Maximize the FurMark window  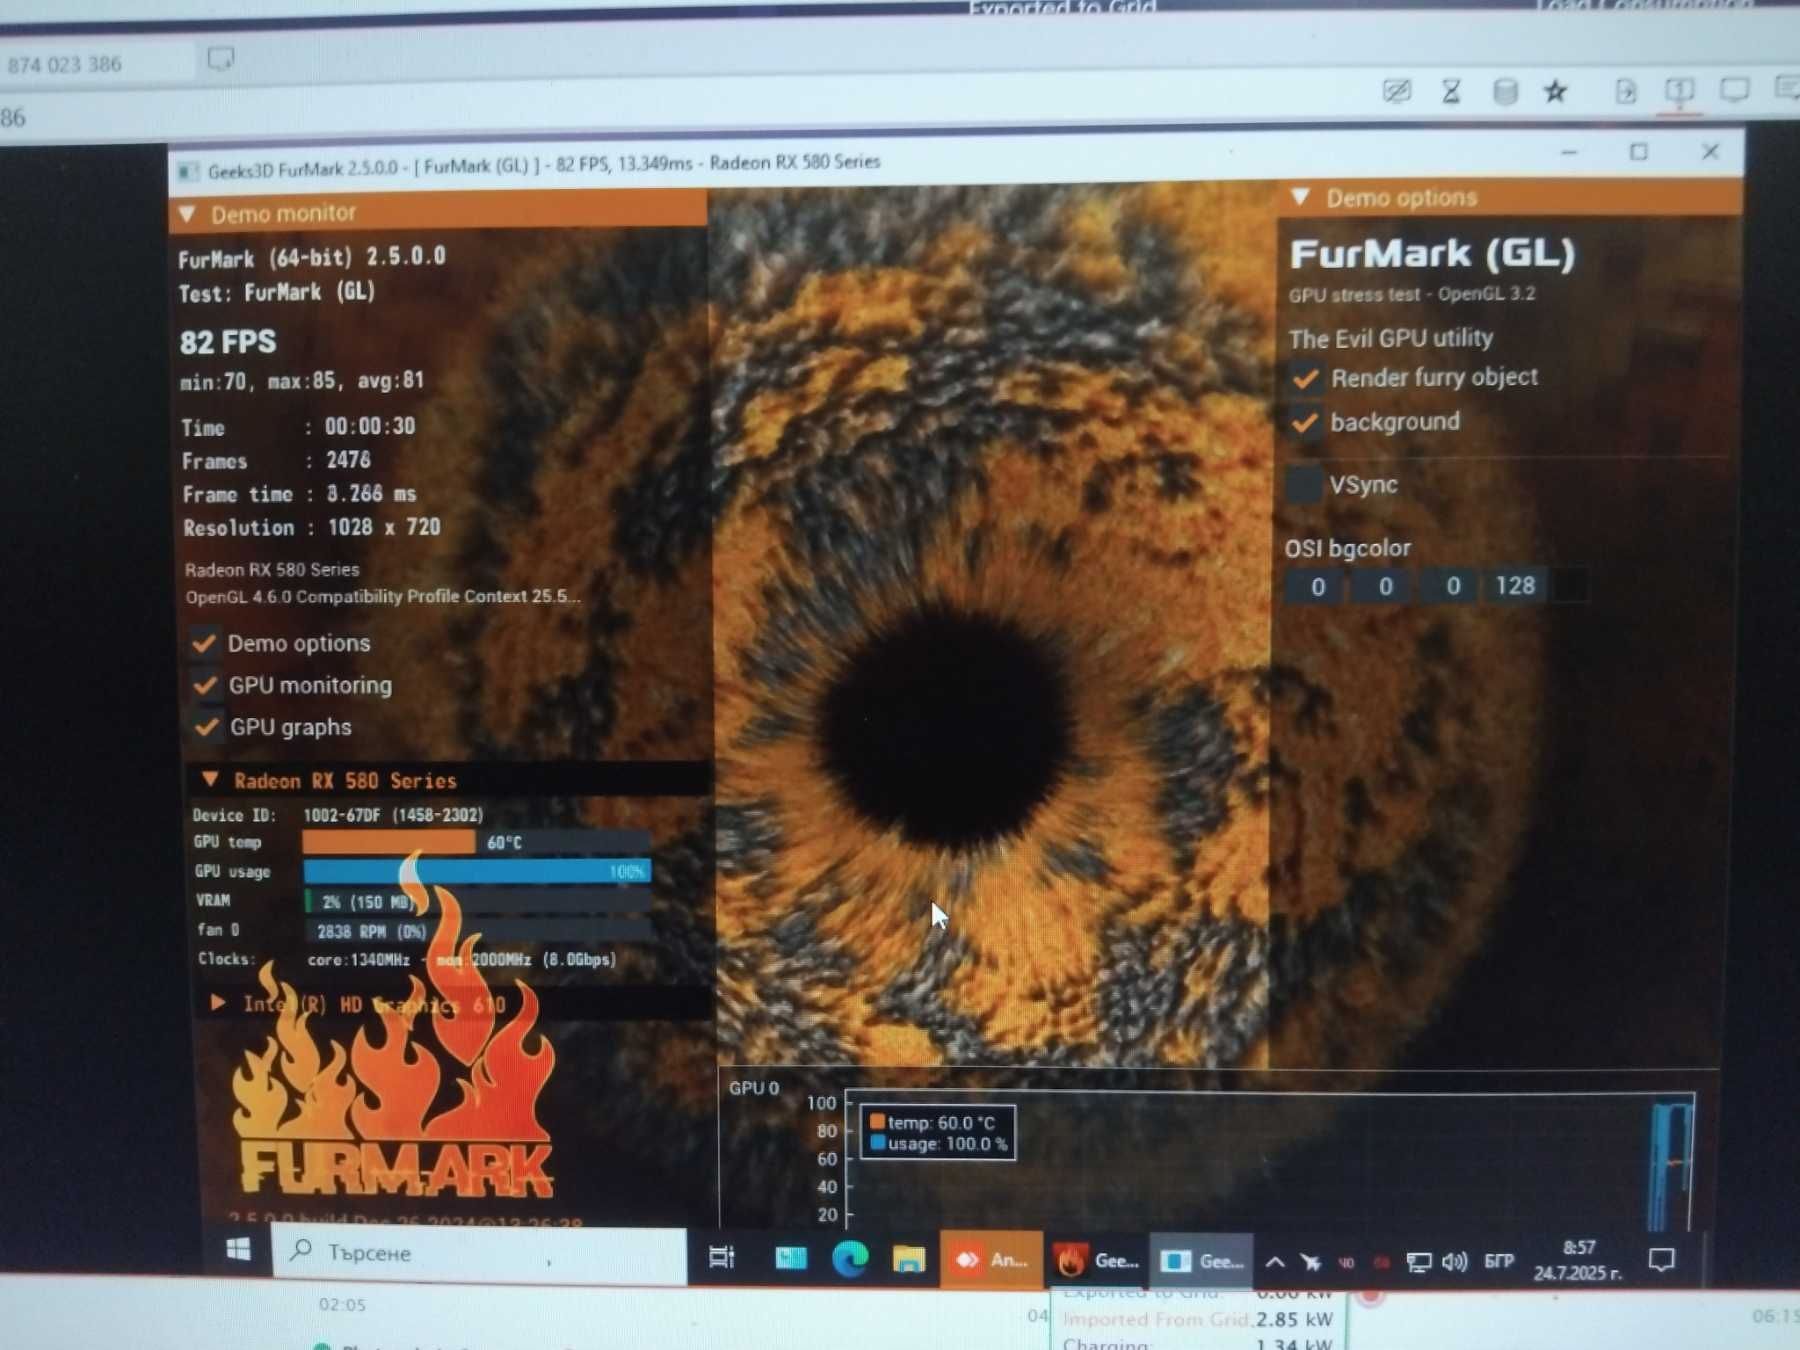click(x=1638, y=152)
